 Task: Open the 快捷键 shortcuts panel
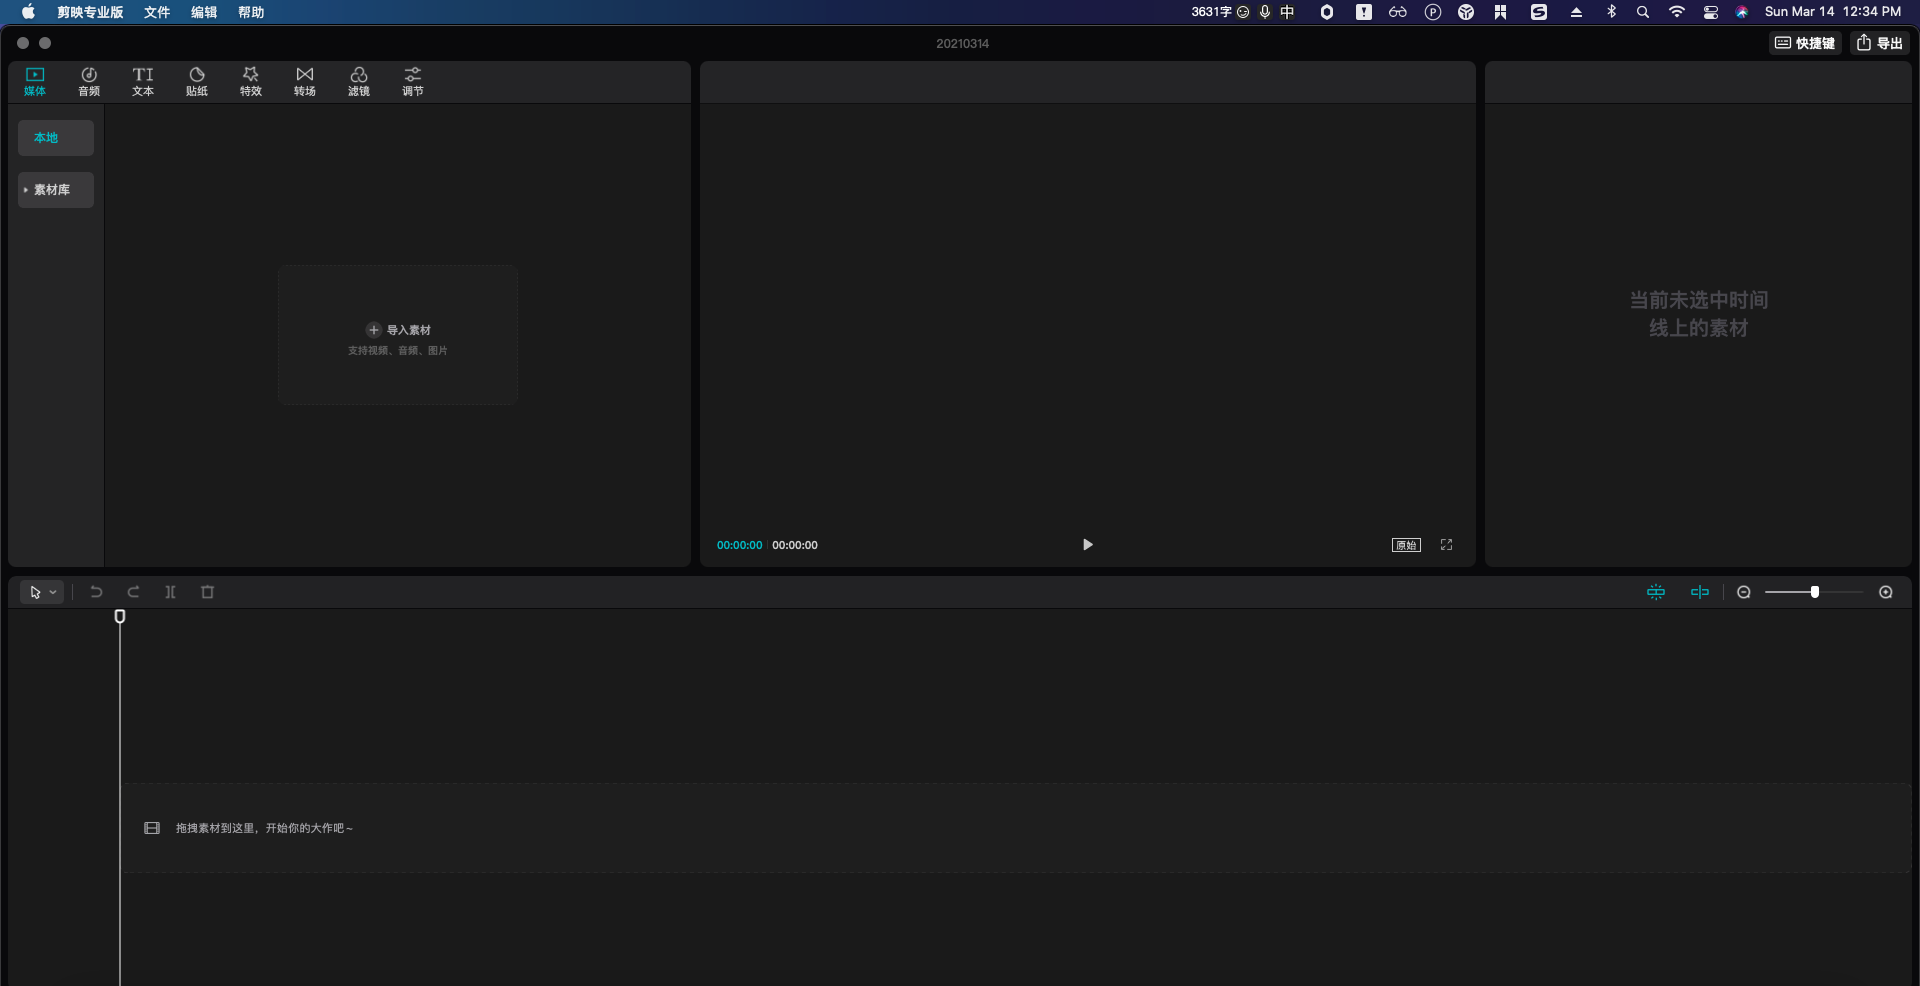coord(1805,43)
